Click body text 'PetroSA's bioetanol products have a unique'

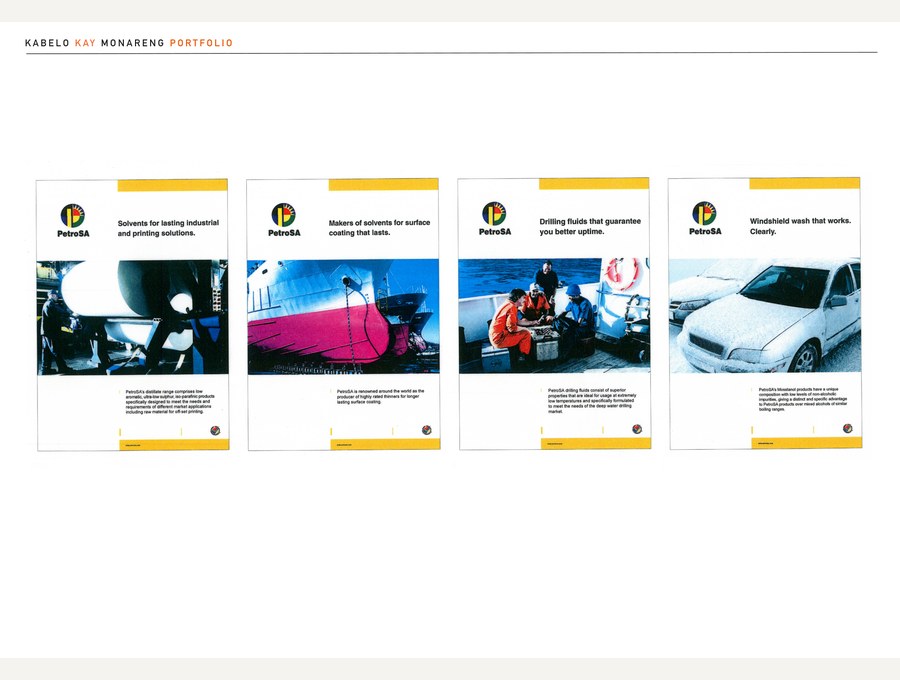pyautogui.click(x=802, y=399)
